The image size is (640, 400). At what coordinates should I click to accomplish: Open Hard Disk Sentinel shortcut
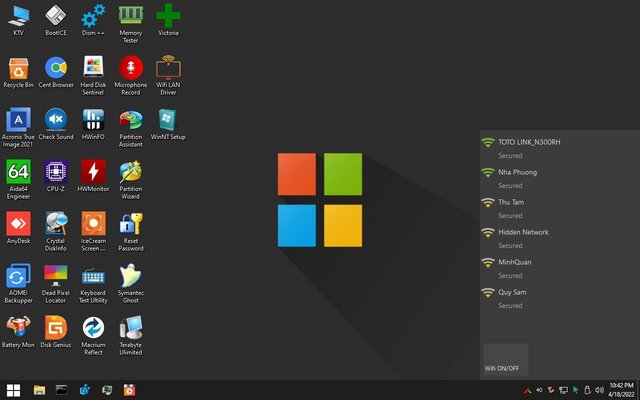93,76
